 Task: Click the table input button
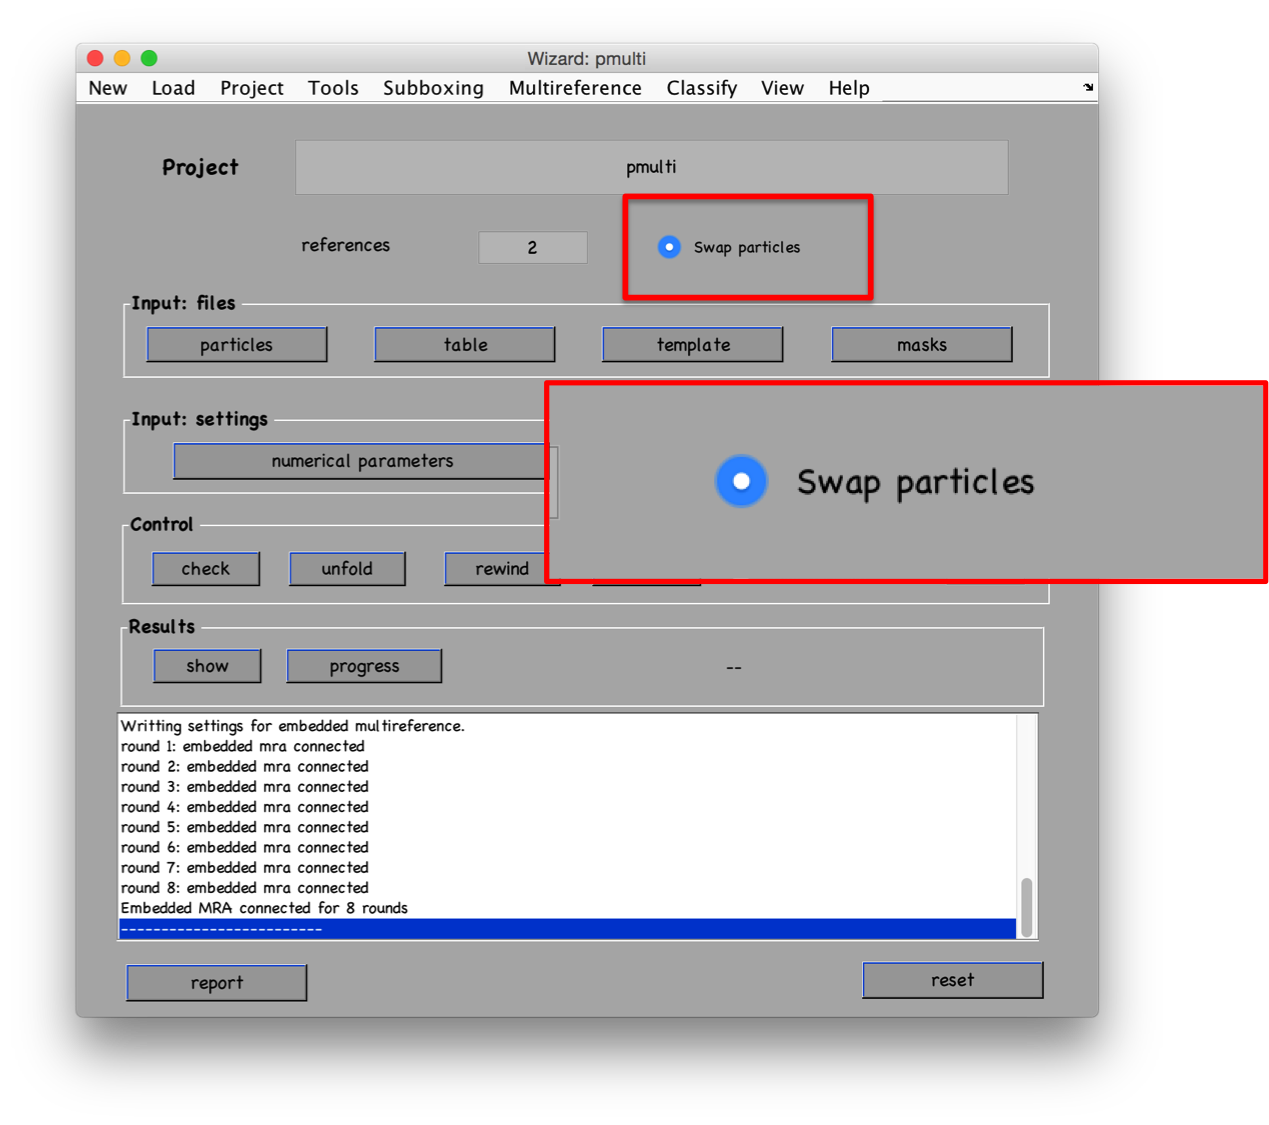[465, 344]
